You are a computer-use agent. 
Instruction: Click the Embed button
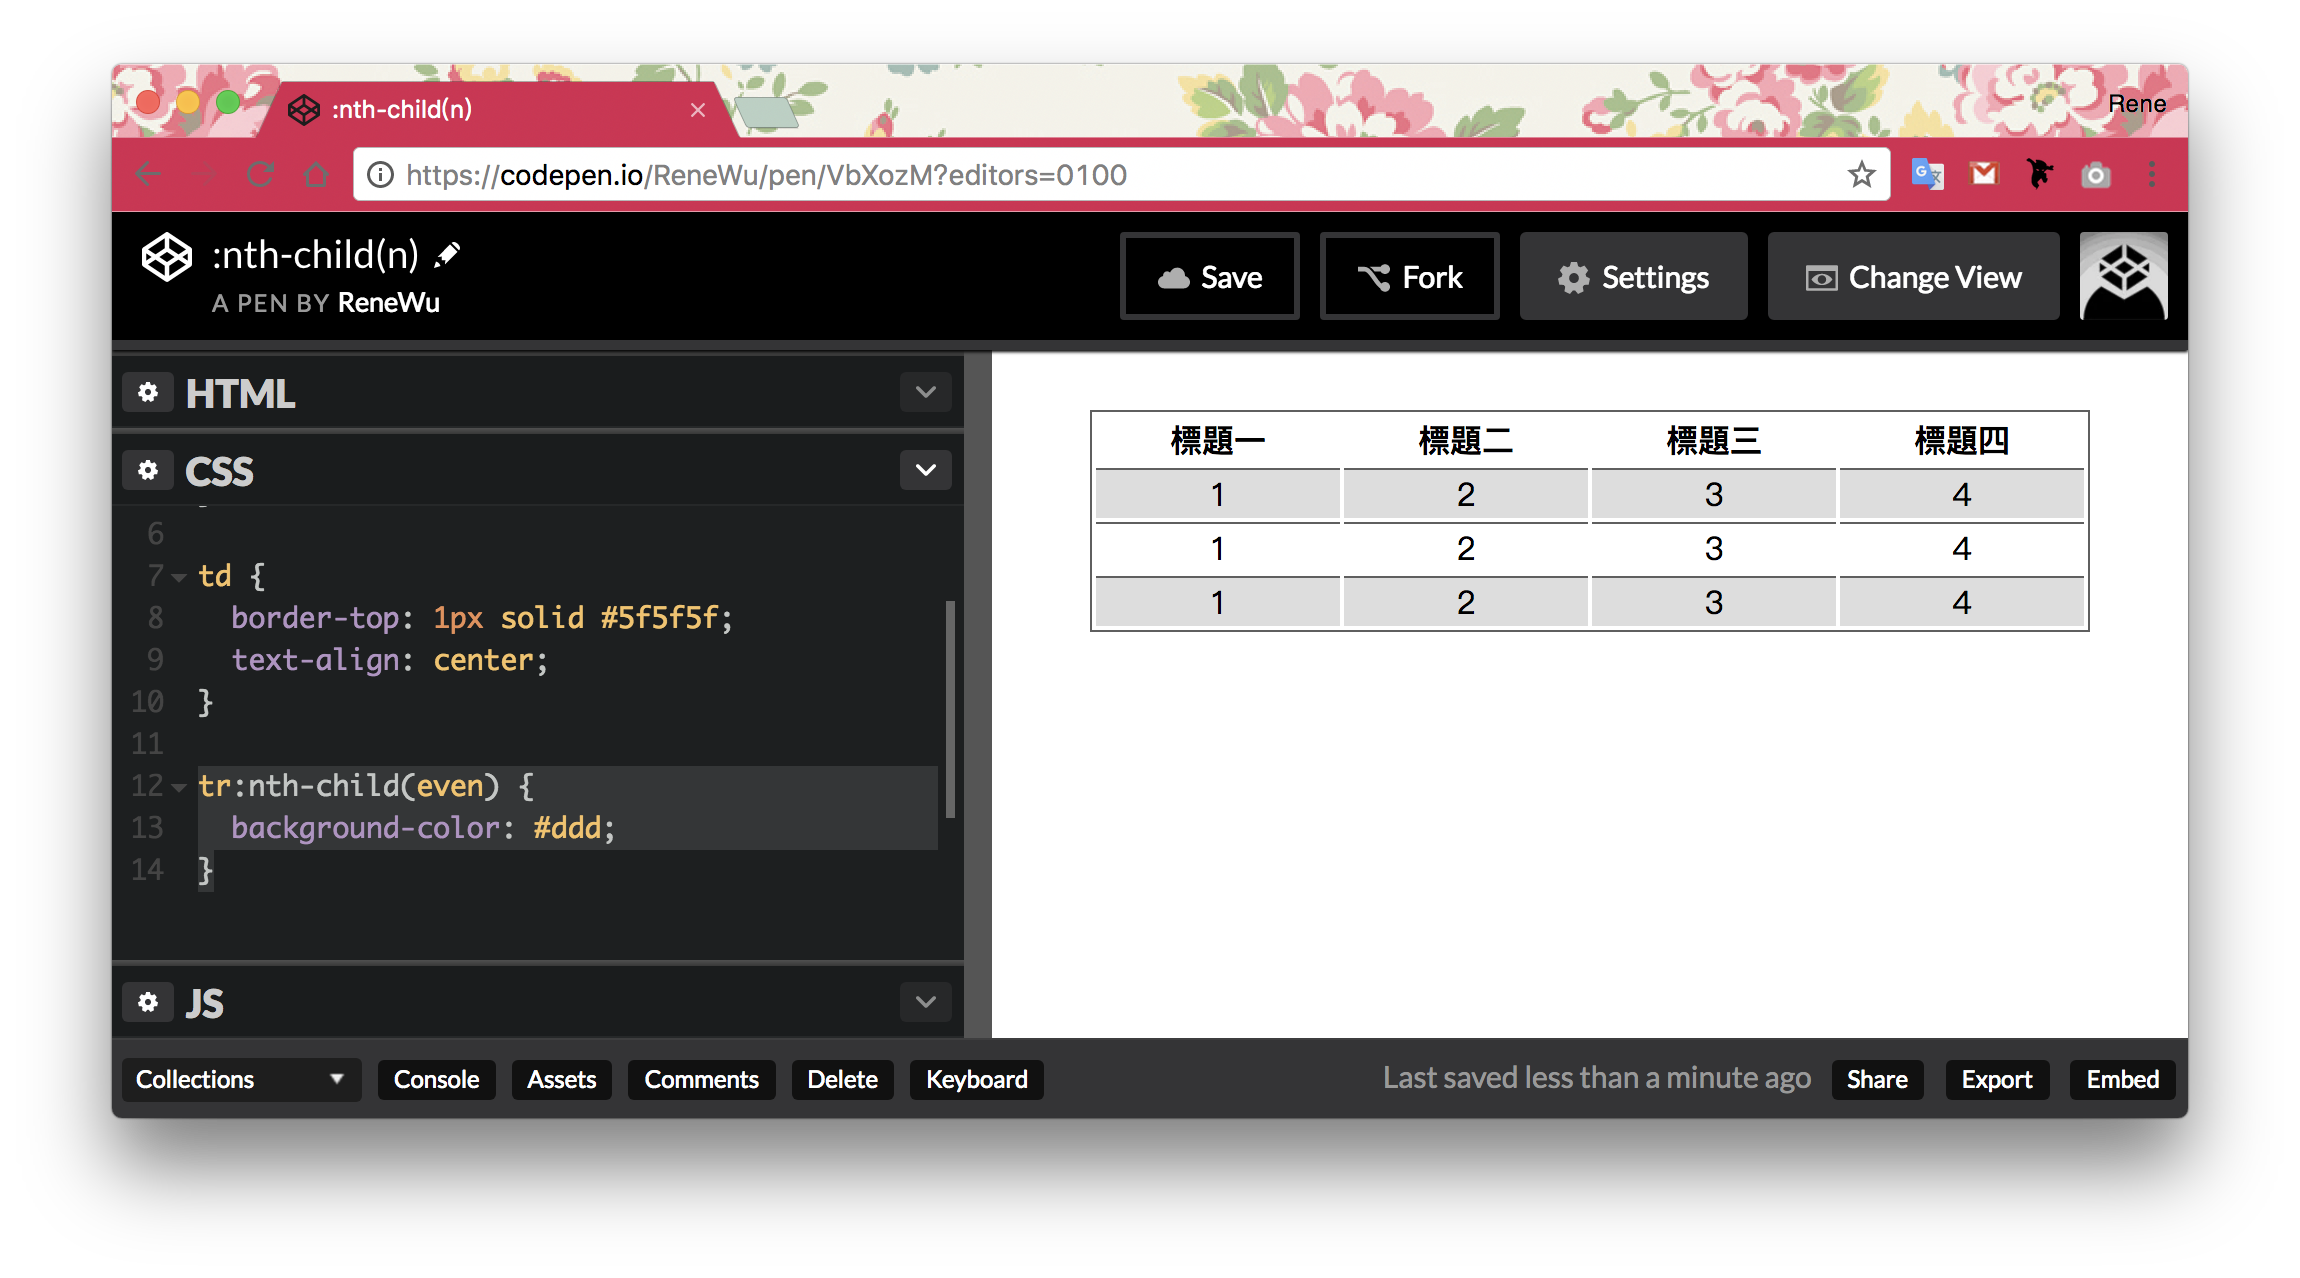pos(2122,1080)
